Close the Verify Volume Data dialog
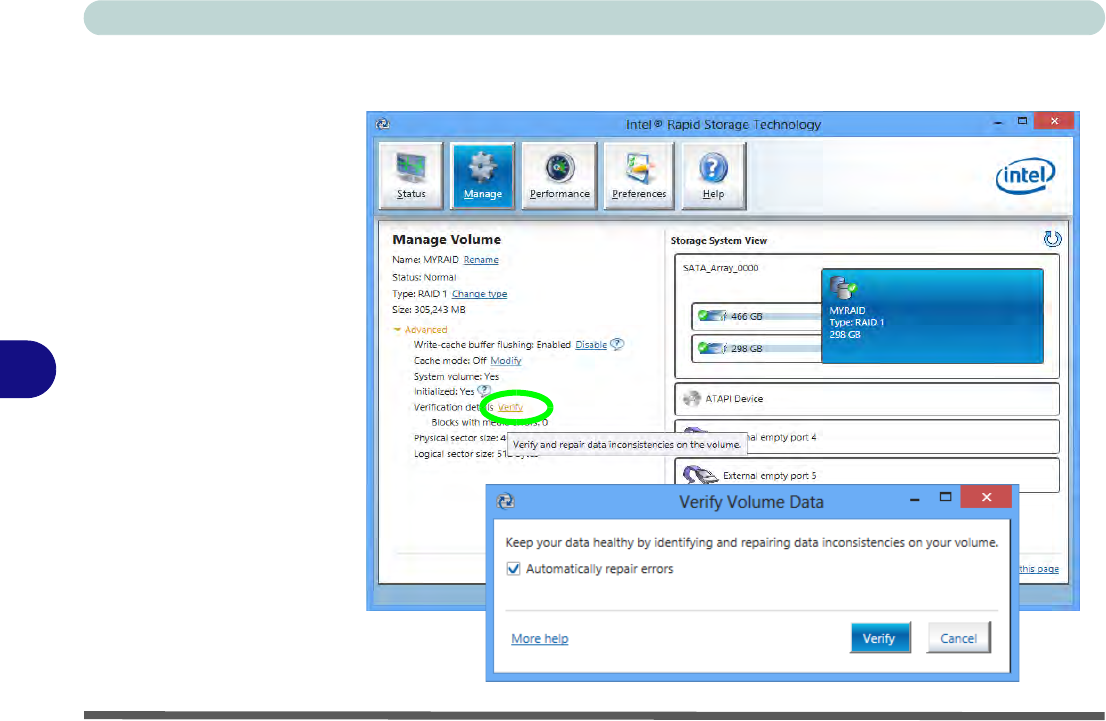 click(x=986, y=497)
